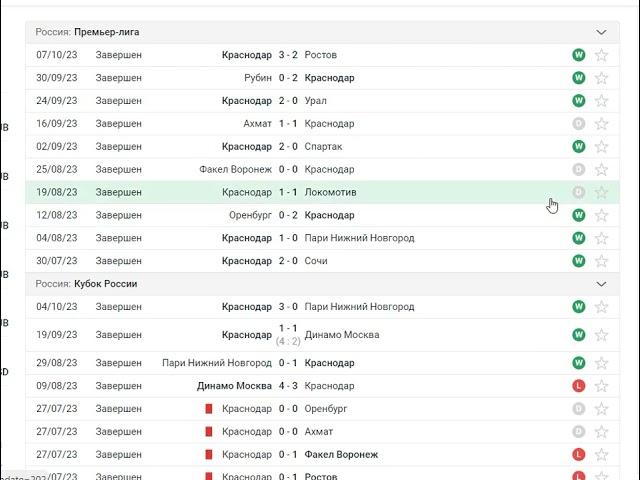Click loss badge on Динамо Москва 4-3 row
The height and width of the screenshot is (480, 640).
tap(579, 386)
